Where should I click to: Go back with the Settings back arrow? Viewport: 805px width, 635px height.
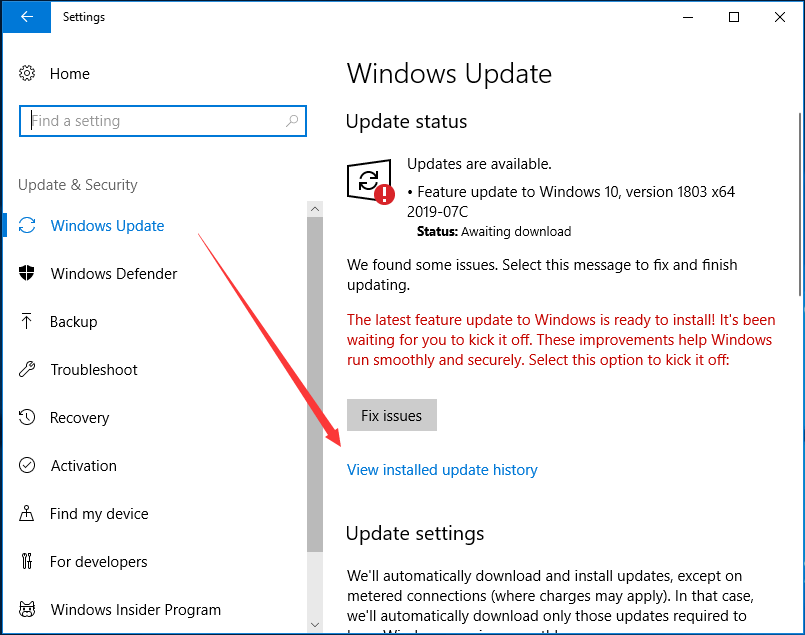(x=27, y=17)
